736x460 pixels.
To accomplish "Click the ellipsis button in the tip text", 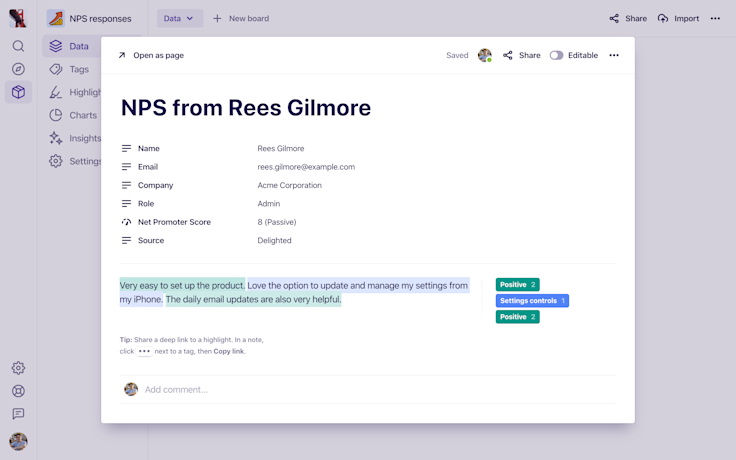I will pyautogui.click(x=144, y=351).
